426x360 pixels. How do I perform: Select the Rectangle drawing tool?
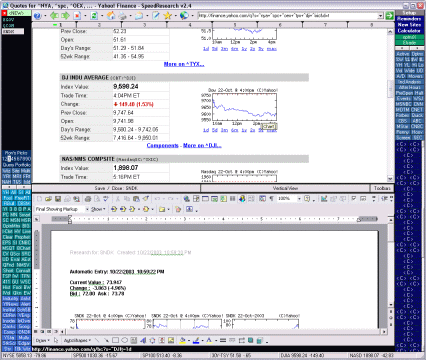click(115, 340)
